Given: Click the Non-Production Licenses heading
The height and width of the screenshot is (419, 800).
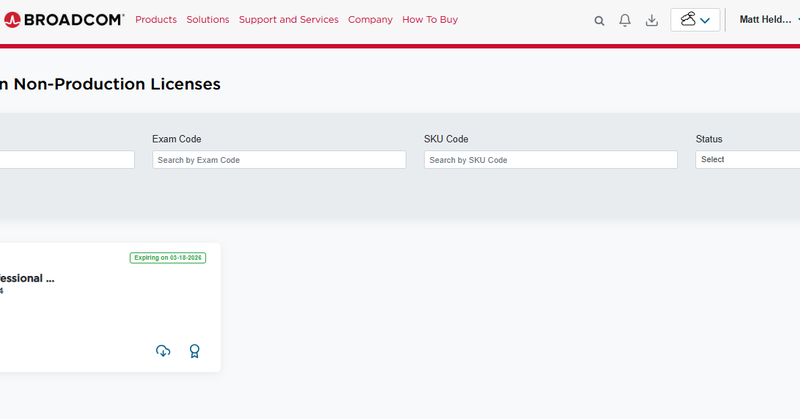Looking at the screenshot, I should pos(110,84).
